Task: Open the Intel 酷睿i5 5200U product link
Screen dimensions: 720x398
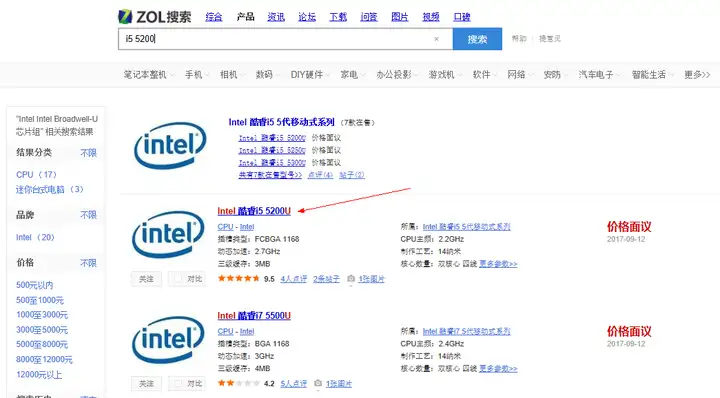Action: pyautogui.click(x=254, y=211)
